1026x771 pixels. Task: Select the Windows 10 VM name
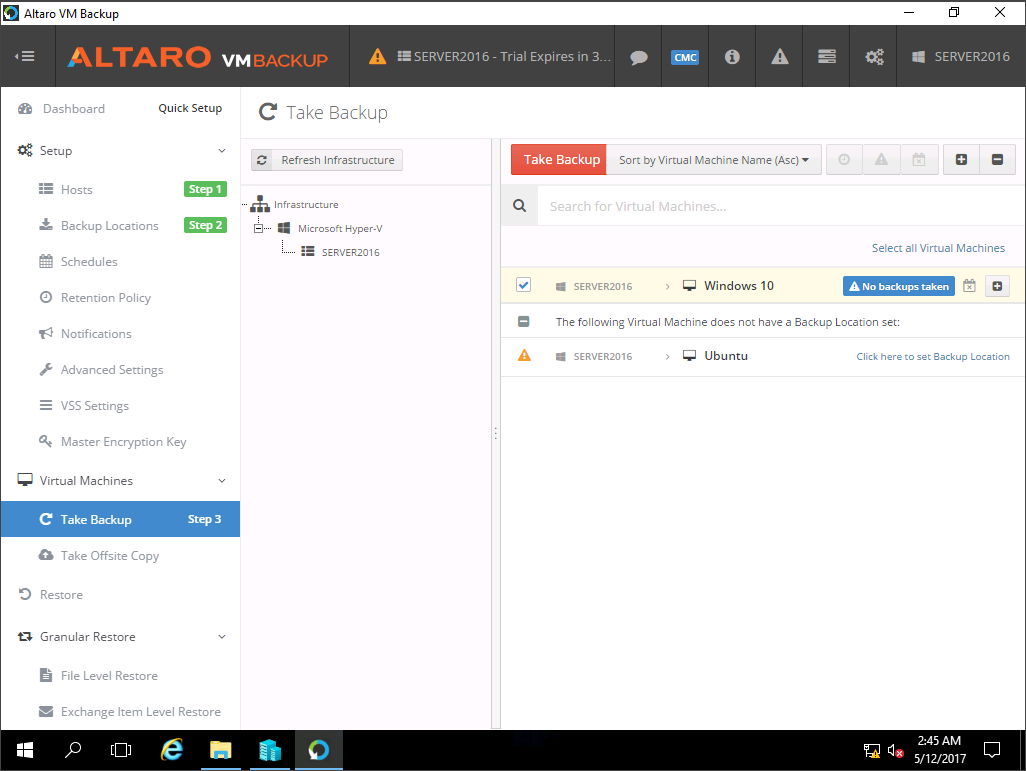pos(739,285)
